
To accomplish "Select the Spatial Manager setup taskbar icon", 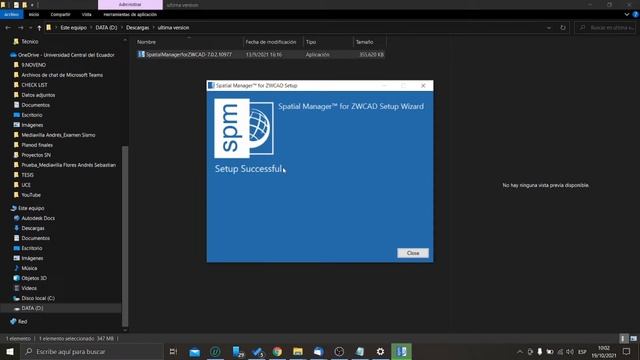I will pyautogui.click(x=401, y=351).
